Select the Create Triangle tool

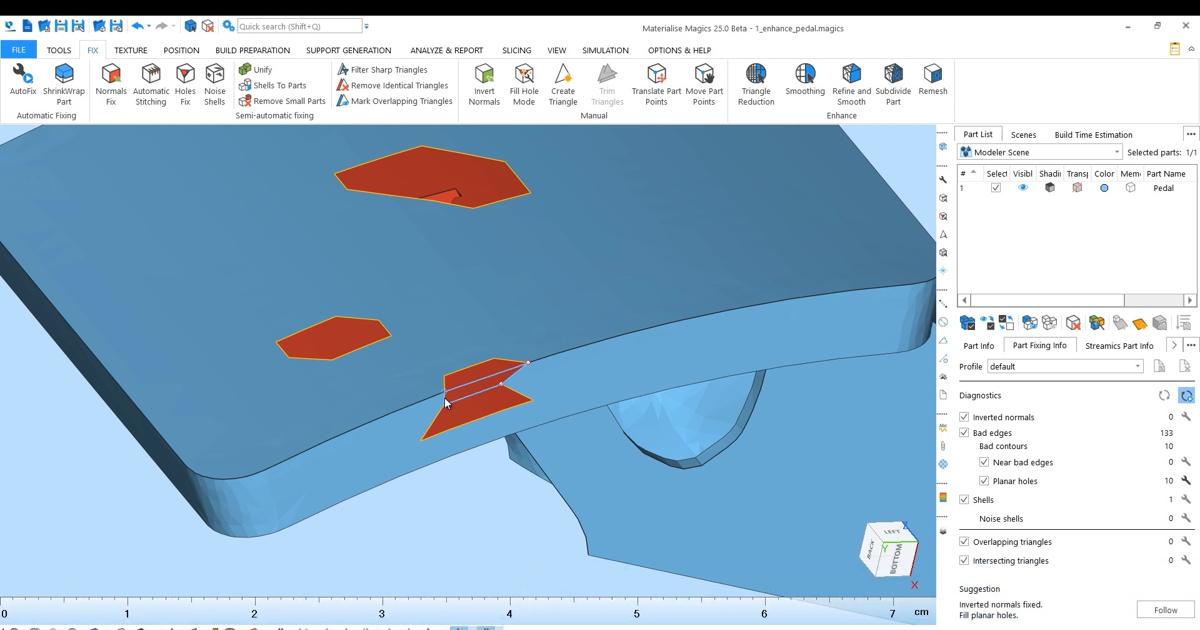562,82
